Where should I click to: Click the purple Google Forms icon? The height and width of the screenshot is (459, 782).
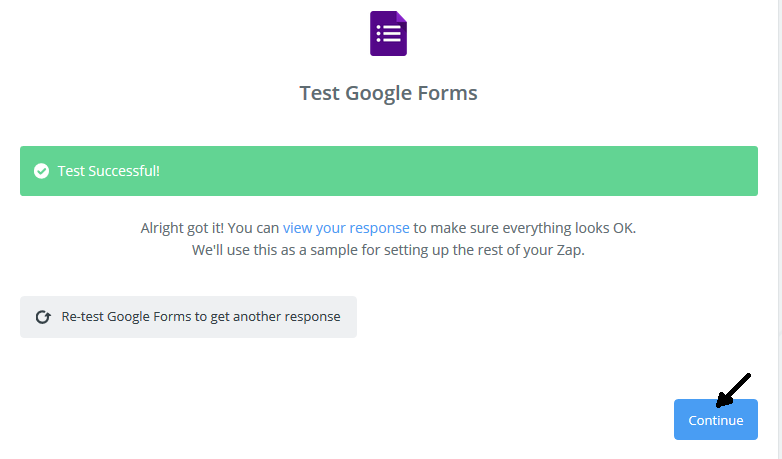[x=388, y=33]
